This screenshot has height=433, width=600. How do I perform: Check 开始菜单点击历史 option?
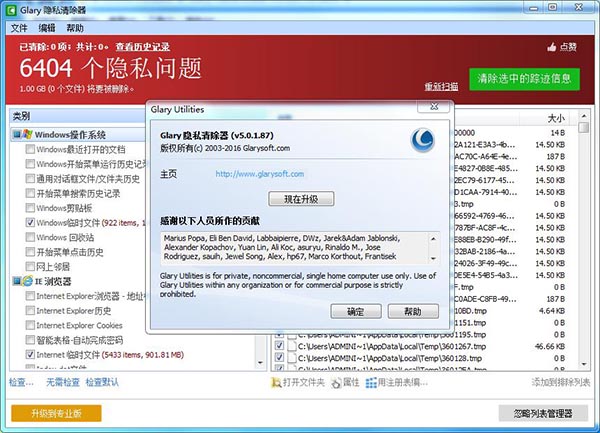[30, 252]
